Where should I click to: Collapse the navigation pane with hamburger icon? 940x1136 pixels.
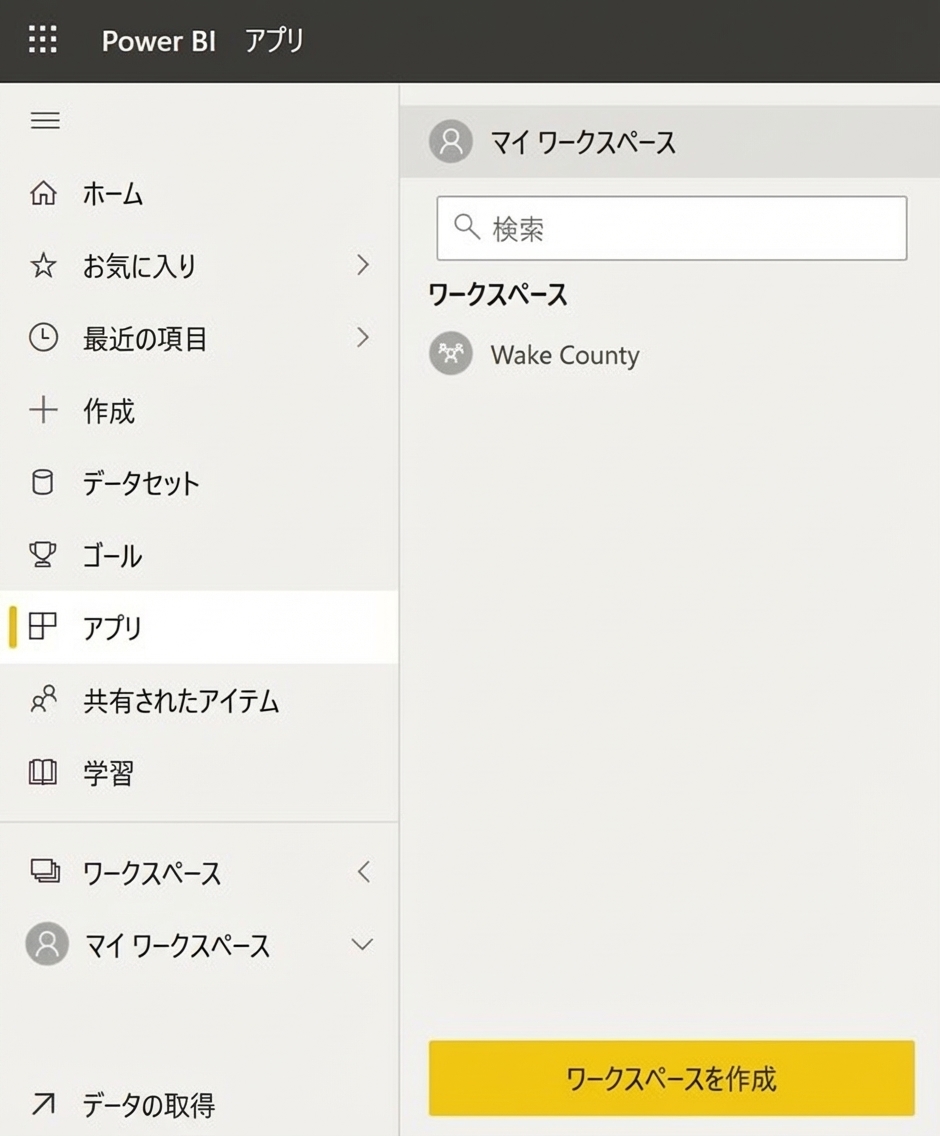tap(45, 120)
